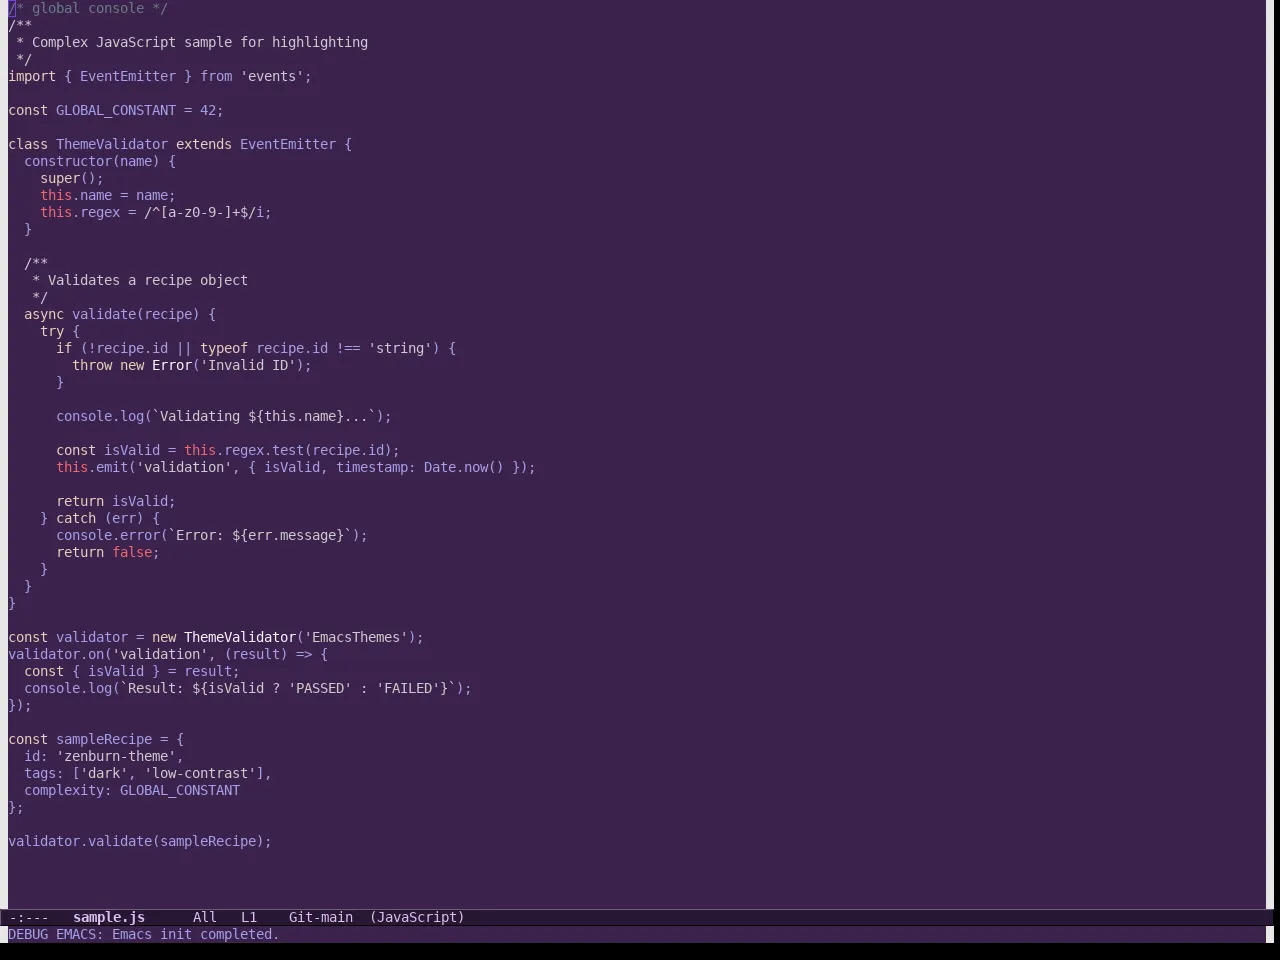The height and width of the screenshot is (960, 1280).
Task: Click the 'PASSED' string literal
Action: [x=320, y=688]
